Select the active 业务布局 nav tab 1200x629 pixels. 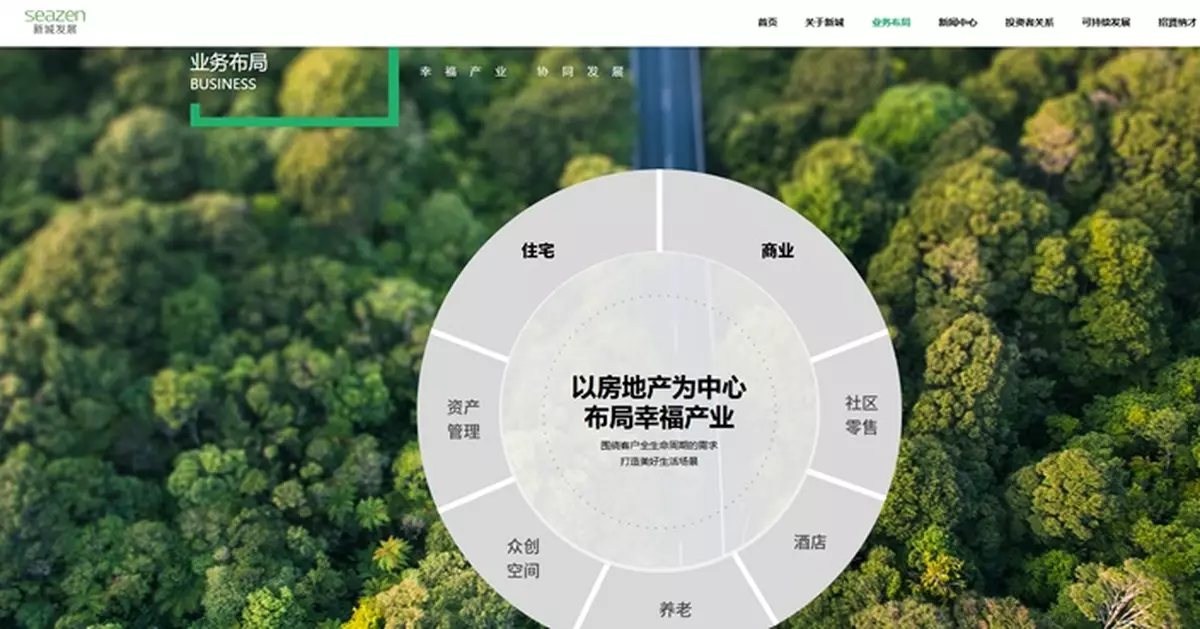coord(891,22)
